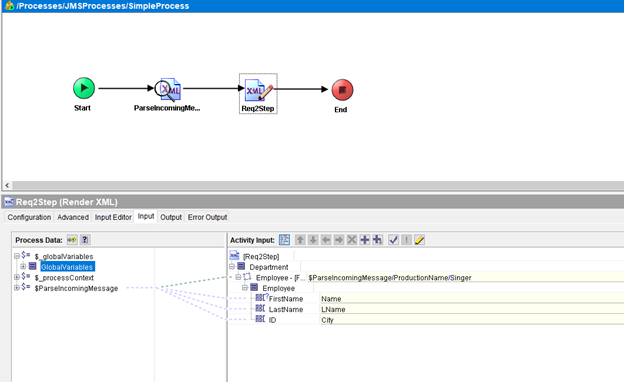The height and width of the screenshot is (382, 624).
Task: Switch to the Output tab
Action: (x=171, y=217)
